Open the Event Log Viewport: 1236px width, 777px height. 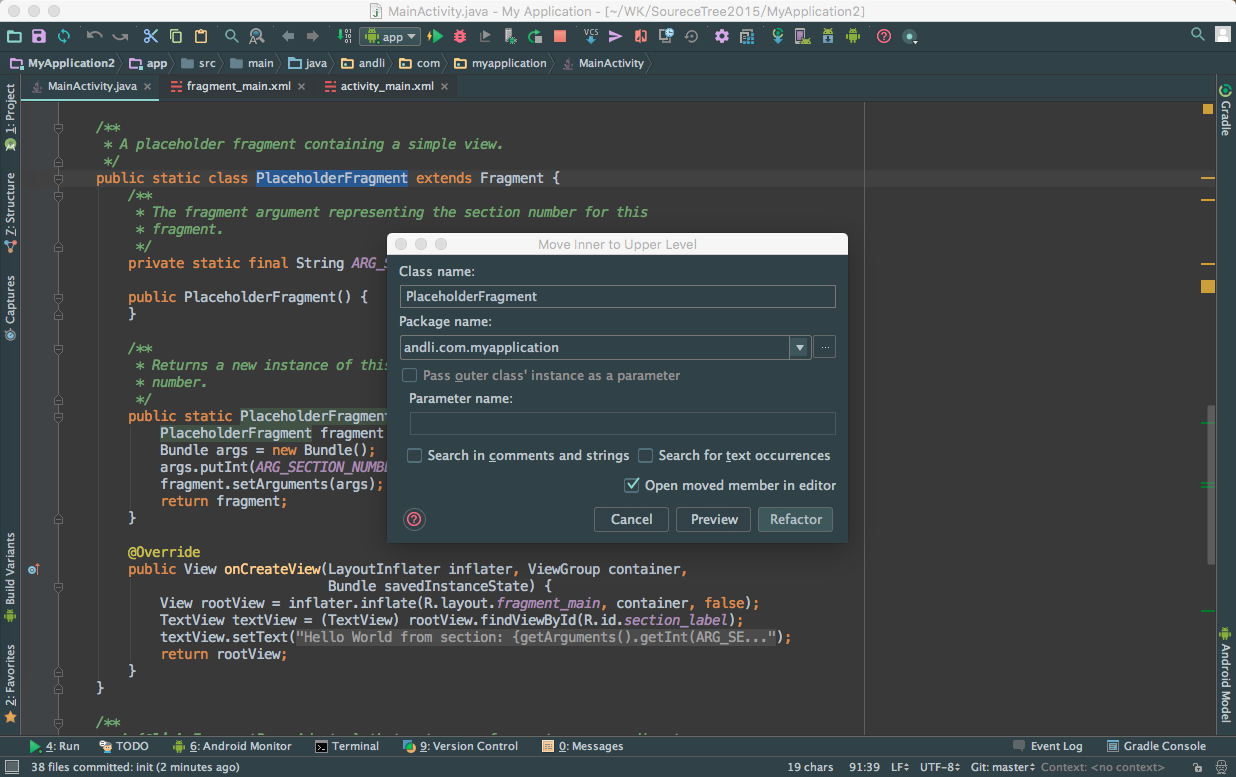coord(1048,746)
